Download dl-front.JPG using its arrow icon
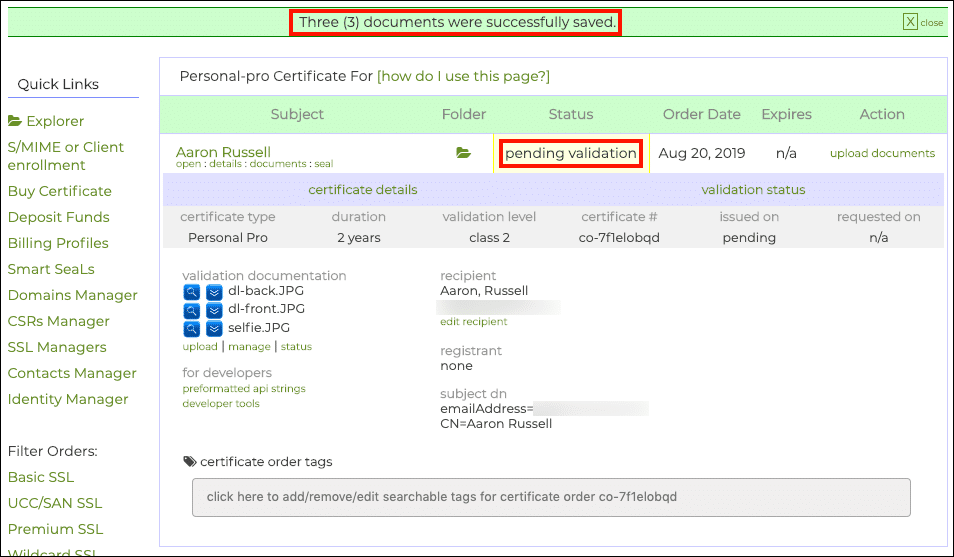 (x=214, y=310)
